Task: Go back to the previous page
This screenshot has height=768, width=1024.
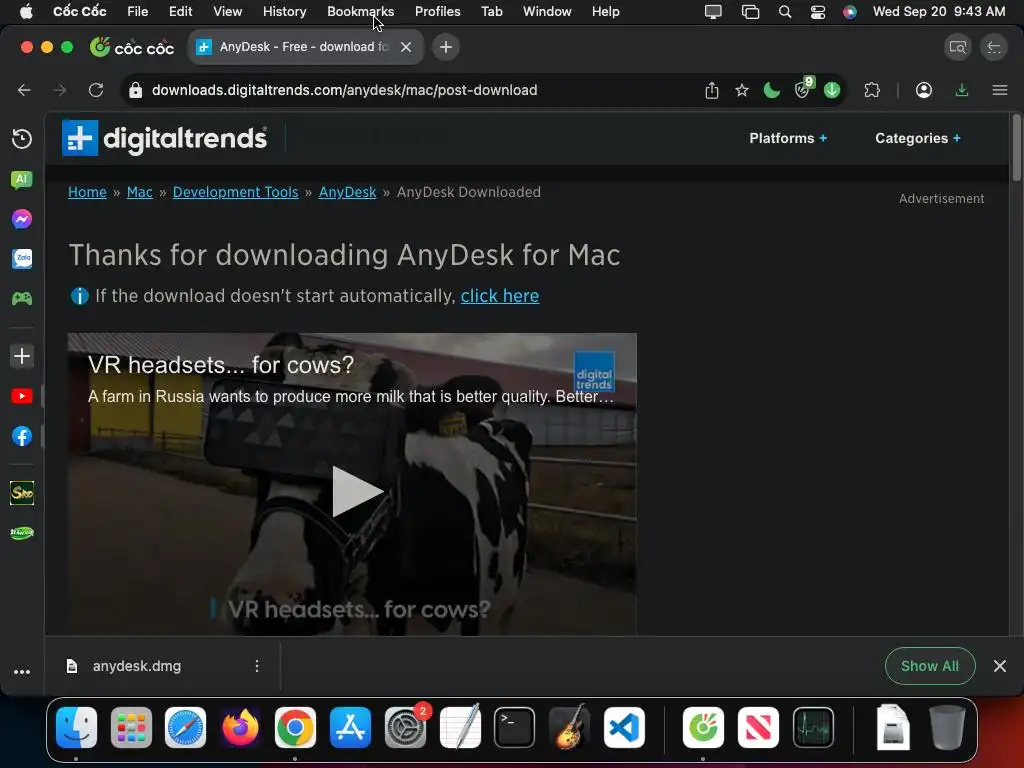Action: tap(24, 90)
